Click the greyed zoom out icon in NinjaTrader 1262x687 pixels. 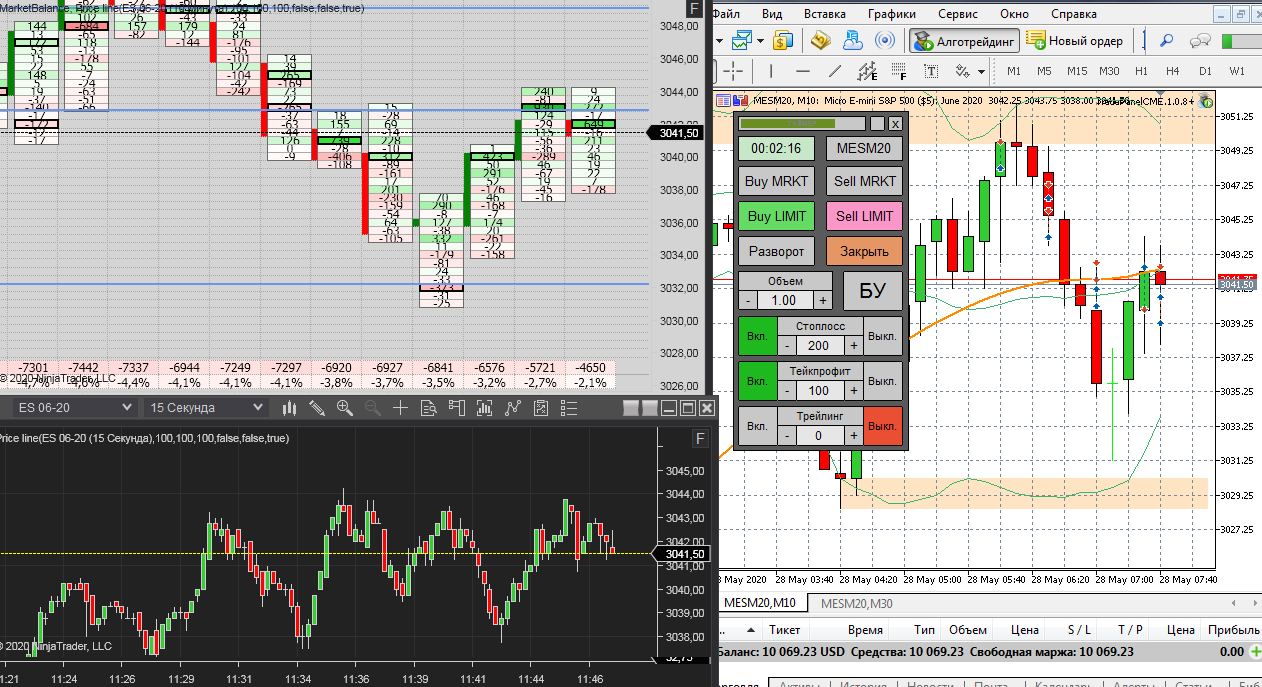pos(373,408)
